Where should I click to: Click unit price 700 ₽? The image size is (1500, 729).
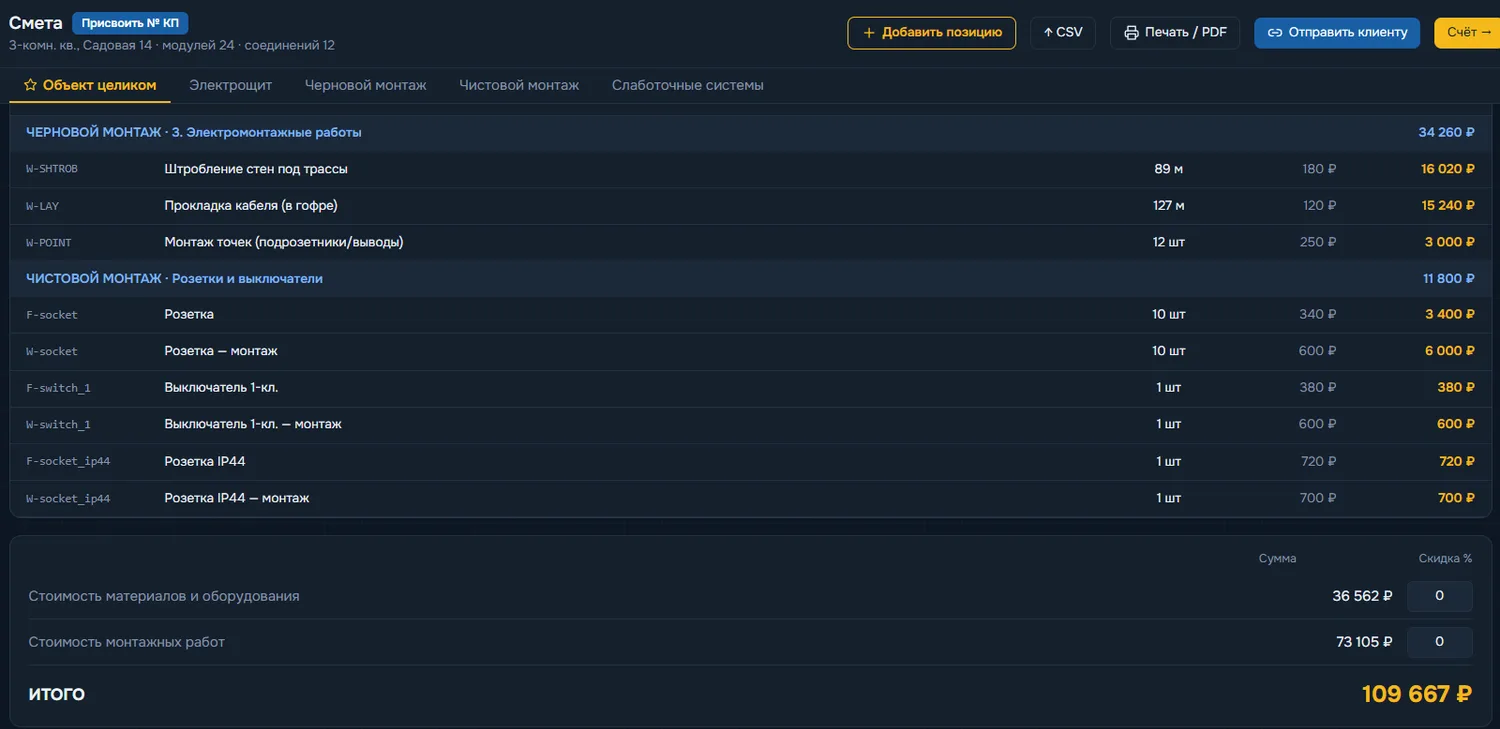click(x=1319, y=498)
